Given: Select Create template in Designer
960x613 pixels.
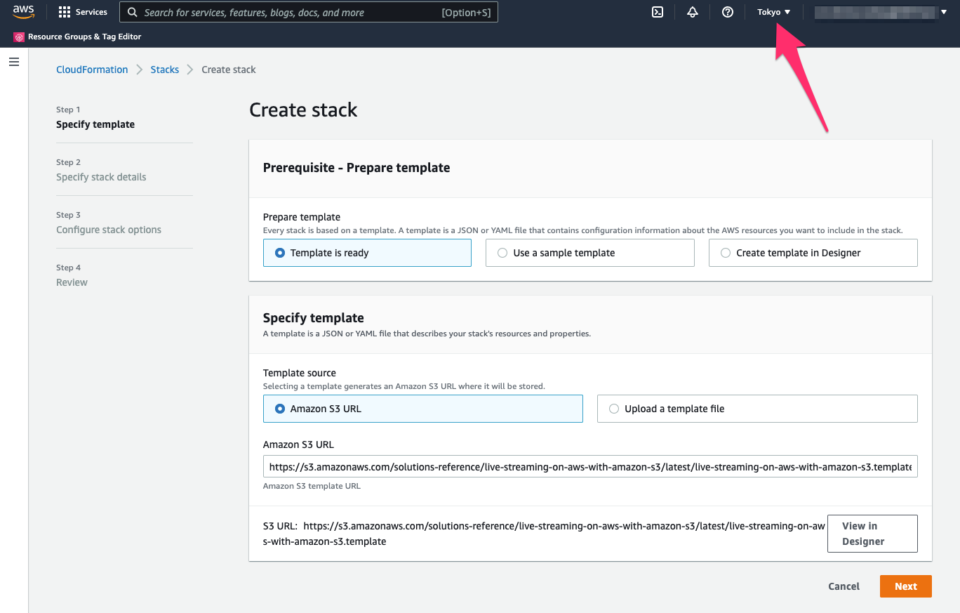Looking at the screenshot, I should click(x=726, y=252).
